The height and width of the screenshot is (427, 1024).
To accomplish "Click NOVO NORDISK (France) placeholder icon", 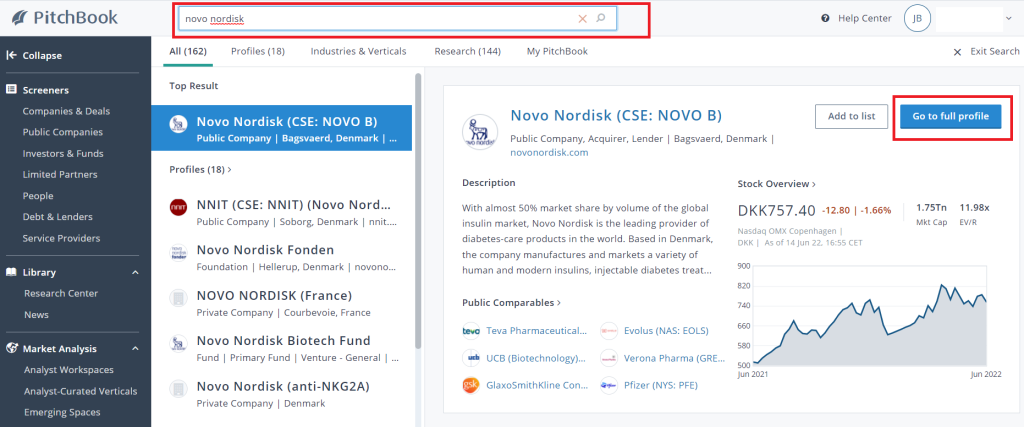I will point(178,298).
